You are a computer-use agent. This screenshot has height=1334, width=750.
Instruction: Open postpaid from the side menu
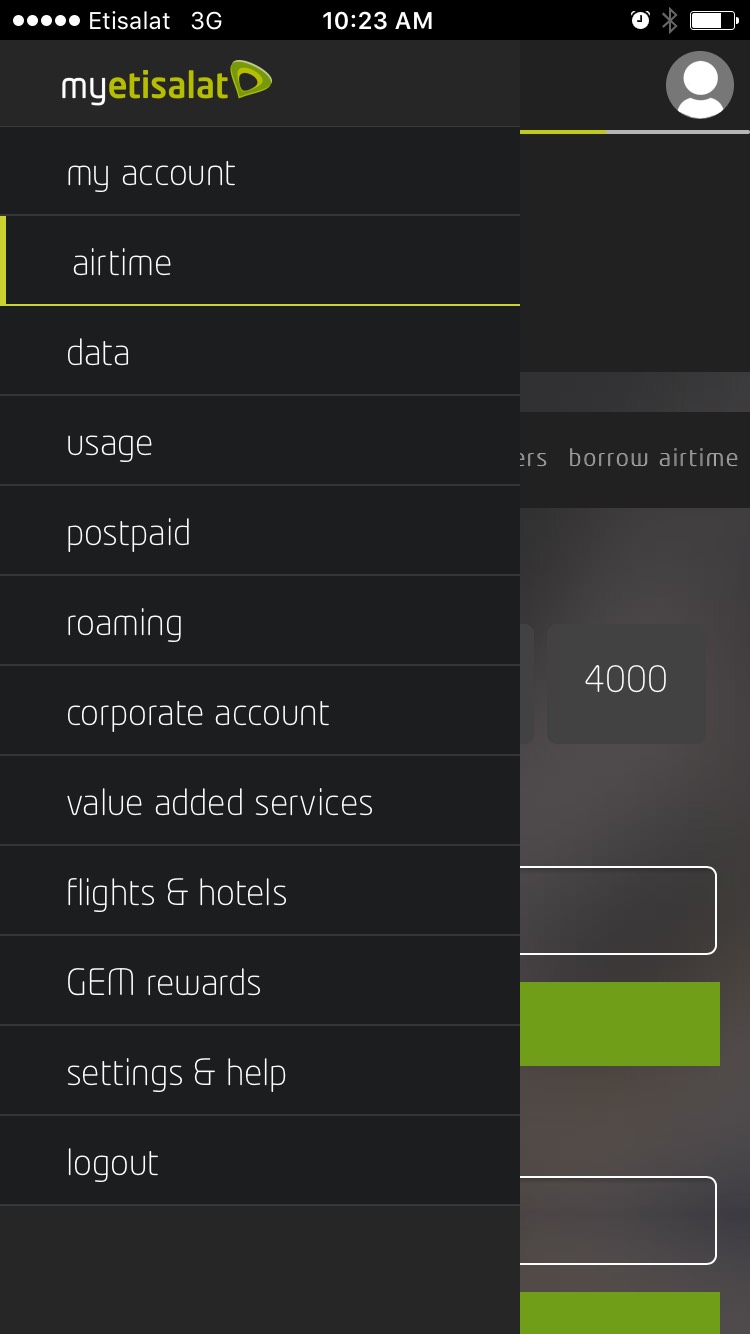pyautogui.click(x=260, y=532)
